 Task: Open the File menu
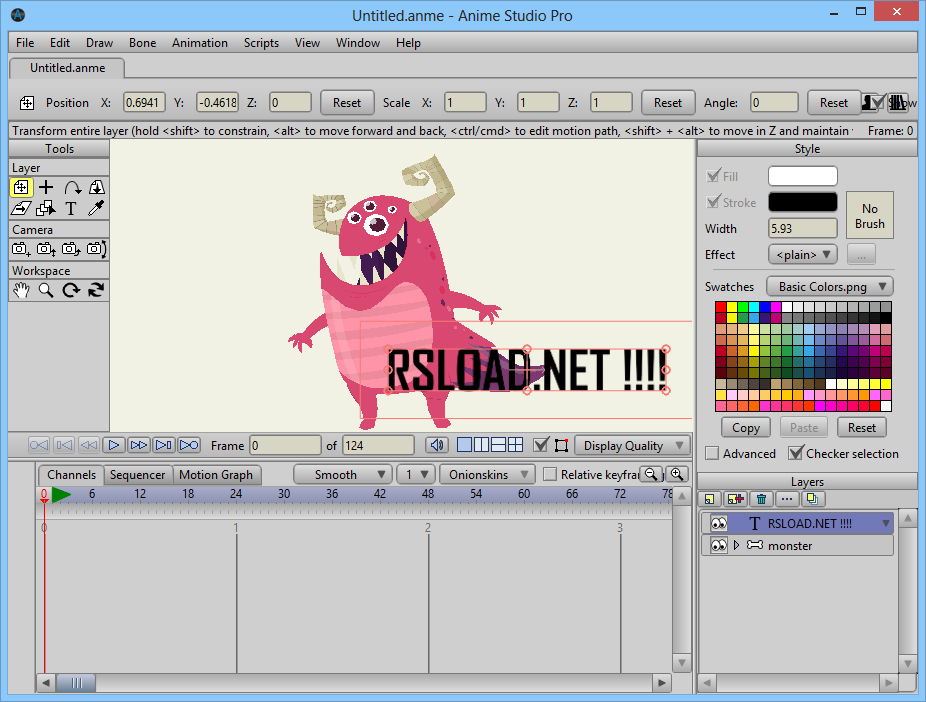click(x=25, y=43)
